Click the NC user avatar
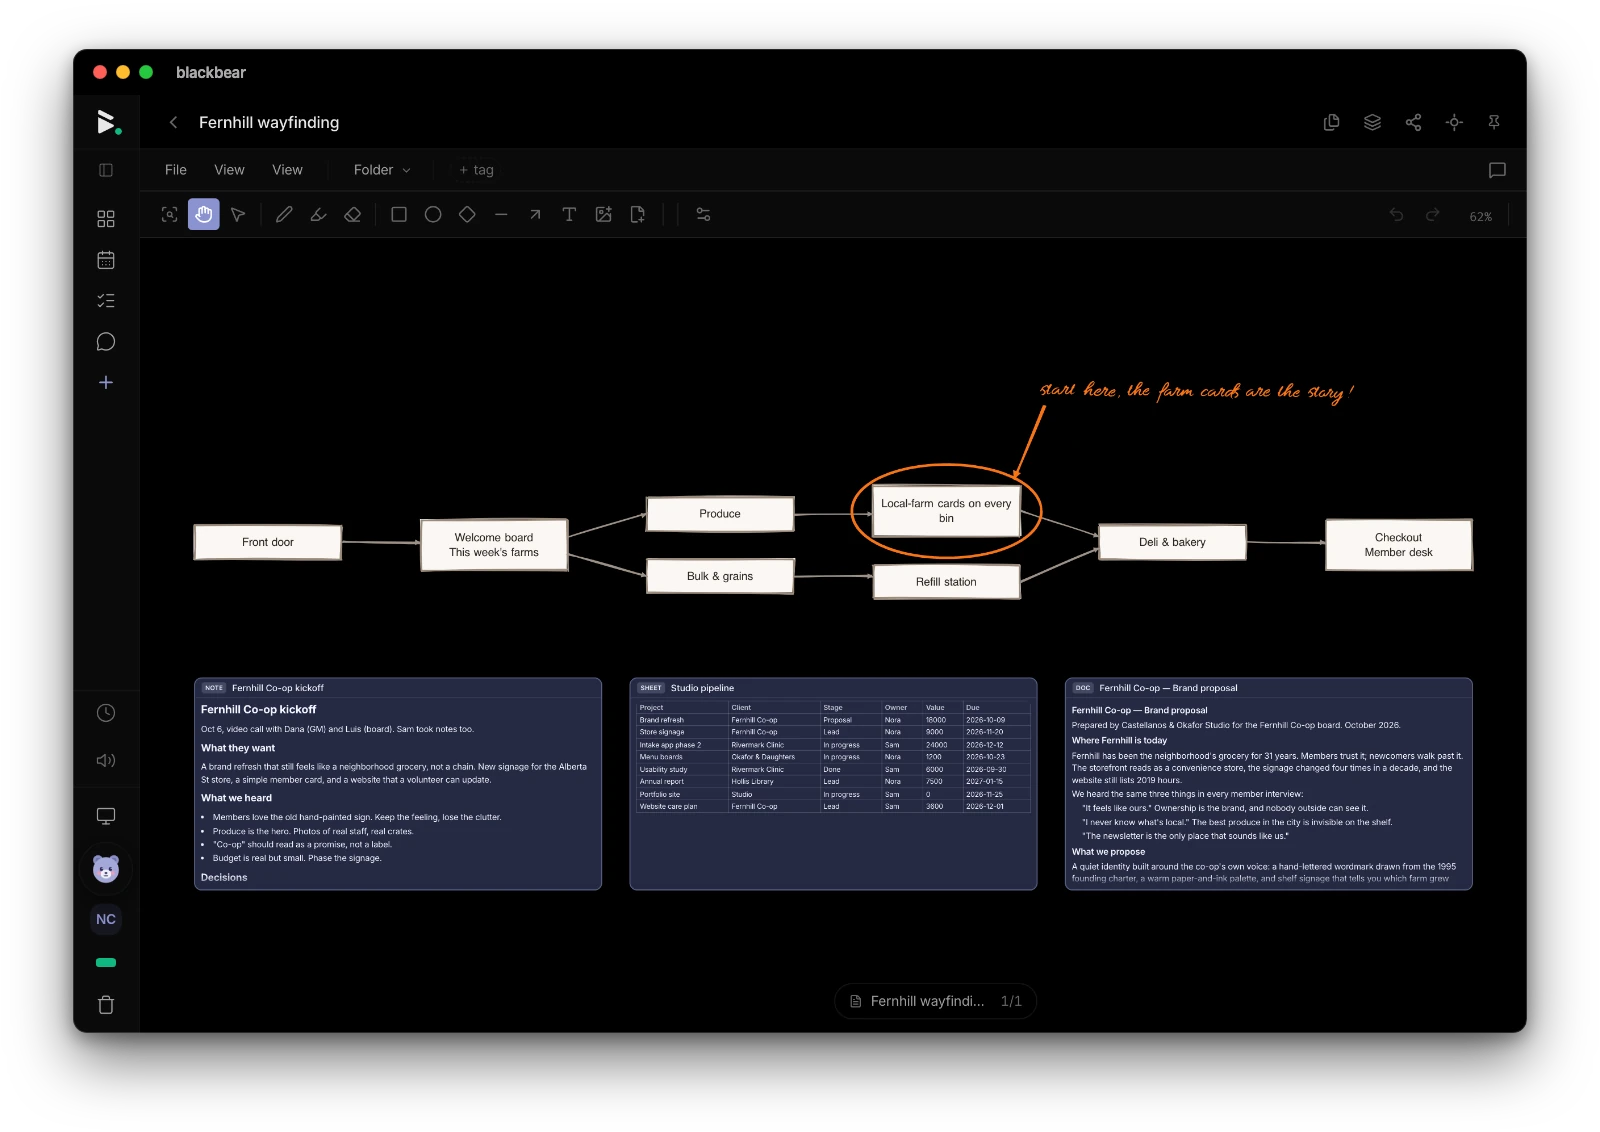Screen dimensions: 1600x1132 [x=106, y=919]
